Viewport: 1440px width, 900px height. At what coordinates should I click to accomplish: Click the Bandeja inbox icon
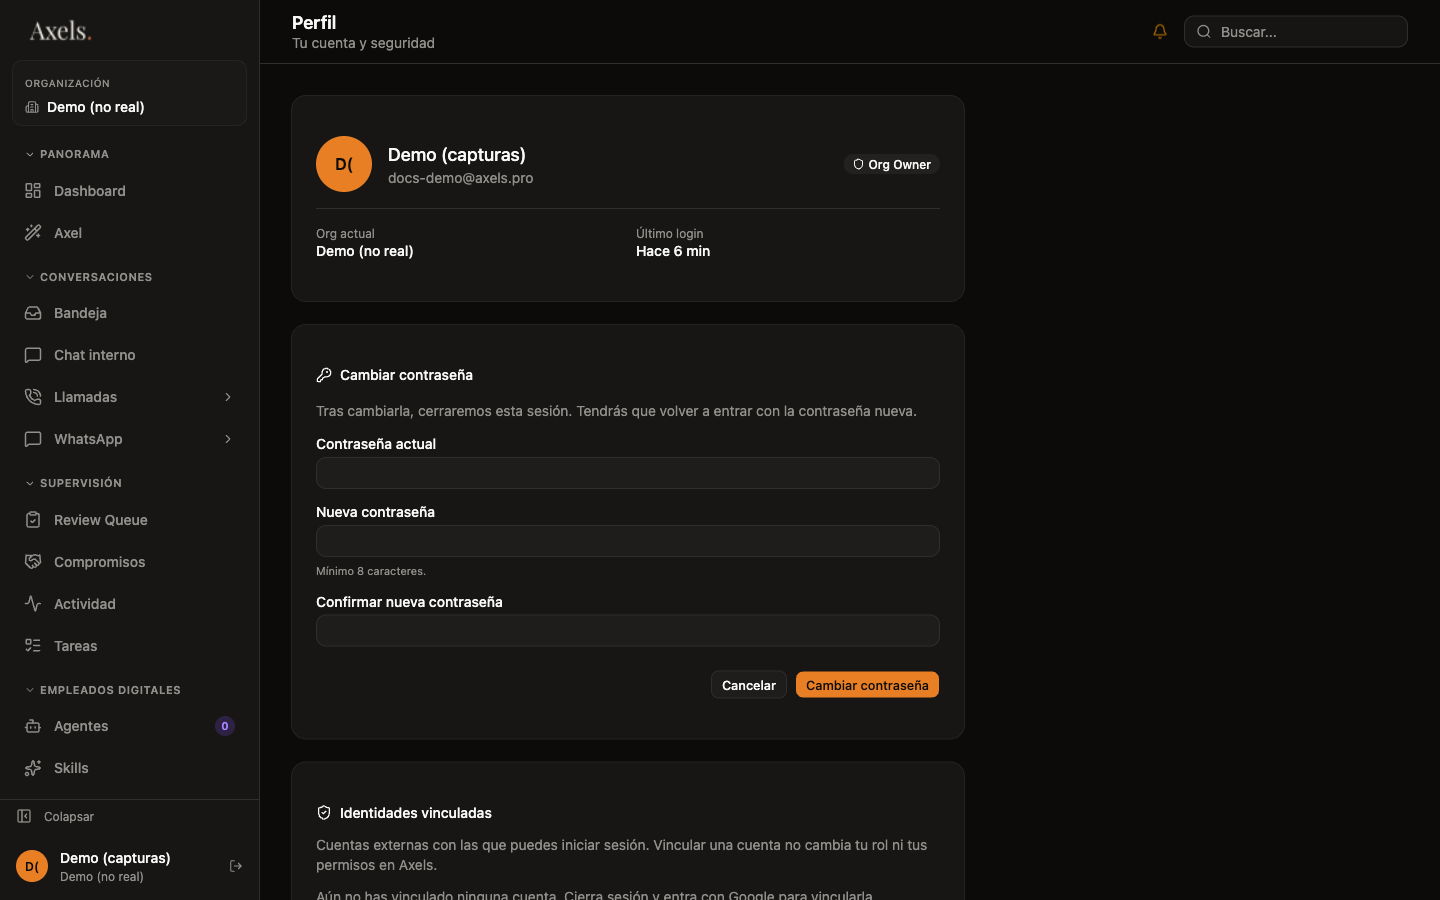click(x=33, y=313)
